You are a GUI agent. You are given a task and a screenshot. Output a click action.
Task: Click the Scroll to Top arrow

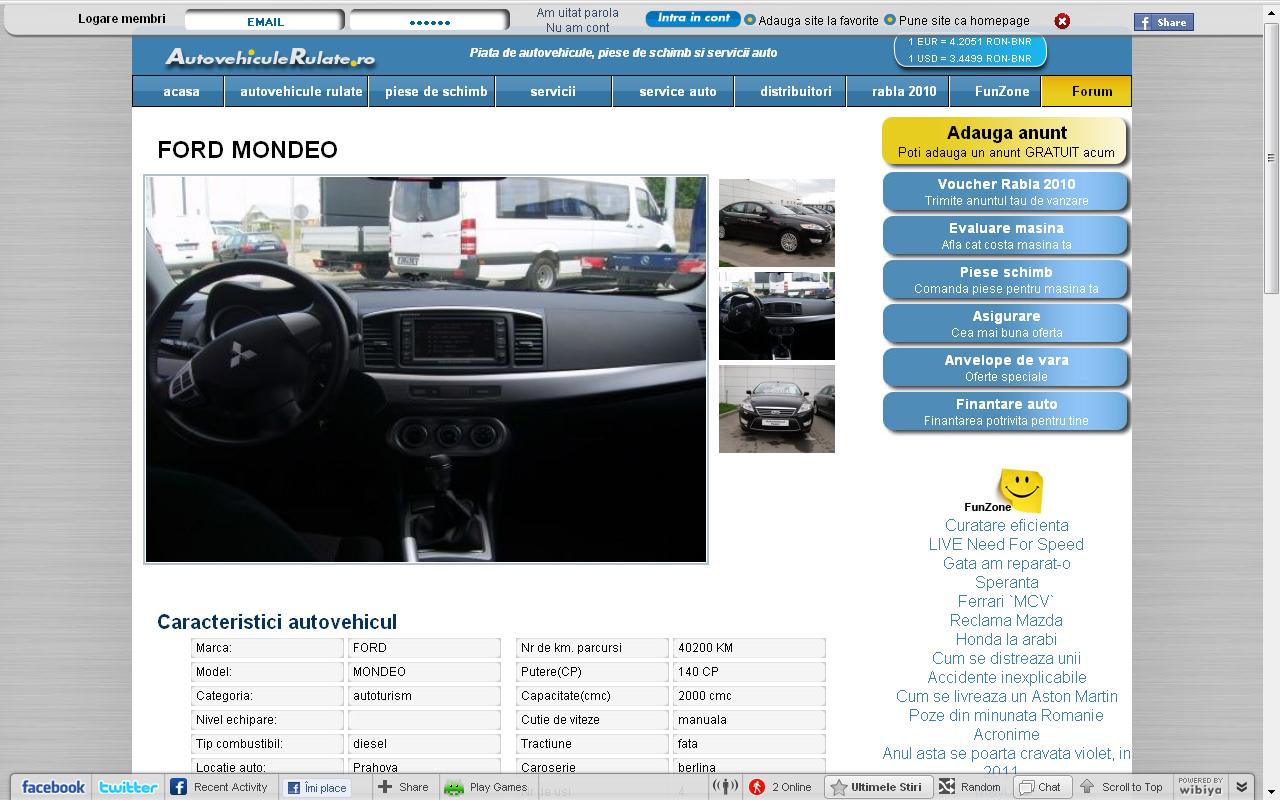tap(1087, 787)
